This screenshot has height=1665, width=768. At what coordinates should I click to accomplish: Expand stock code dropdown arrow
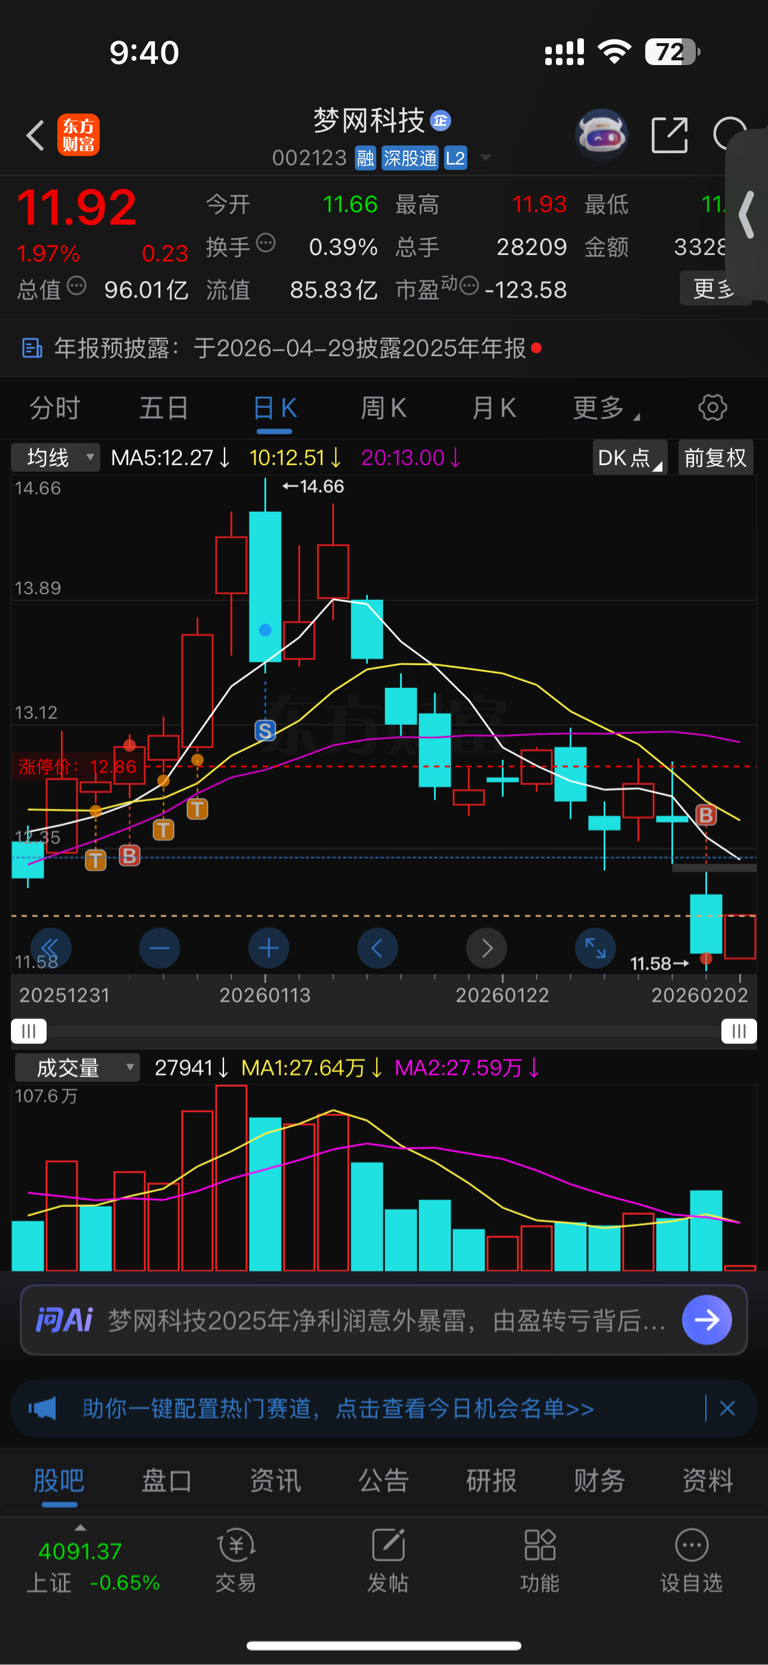pyautogui.click(x=486, y=158)
